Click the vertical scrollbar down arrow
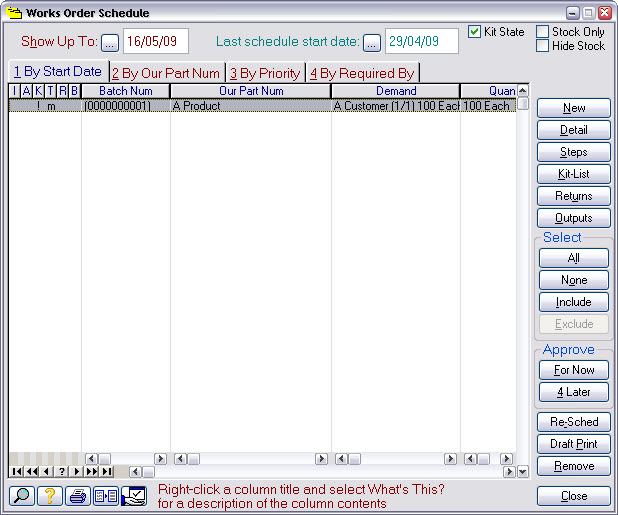This screenshot has height=515, width=618. pos(523,471)
